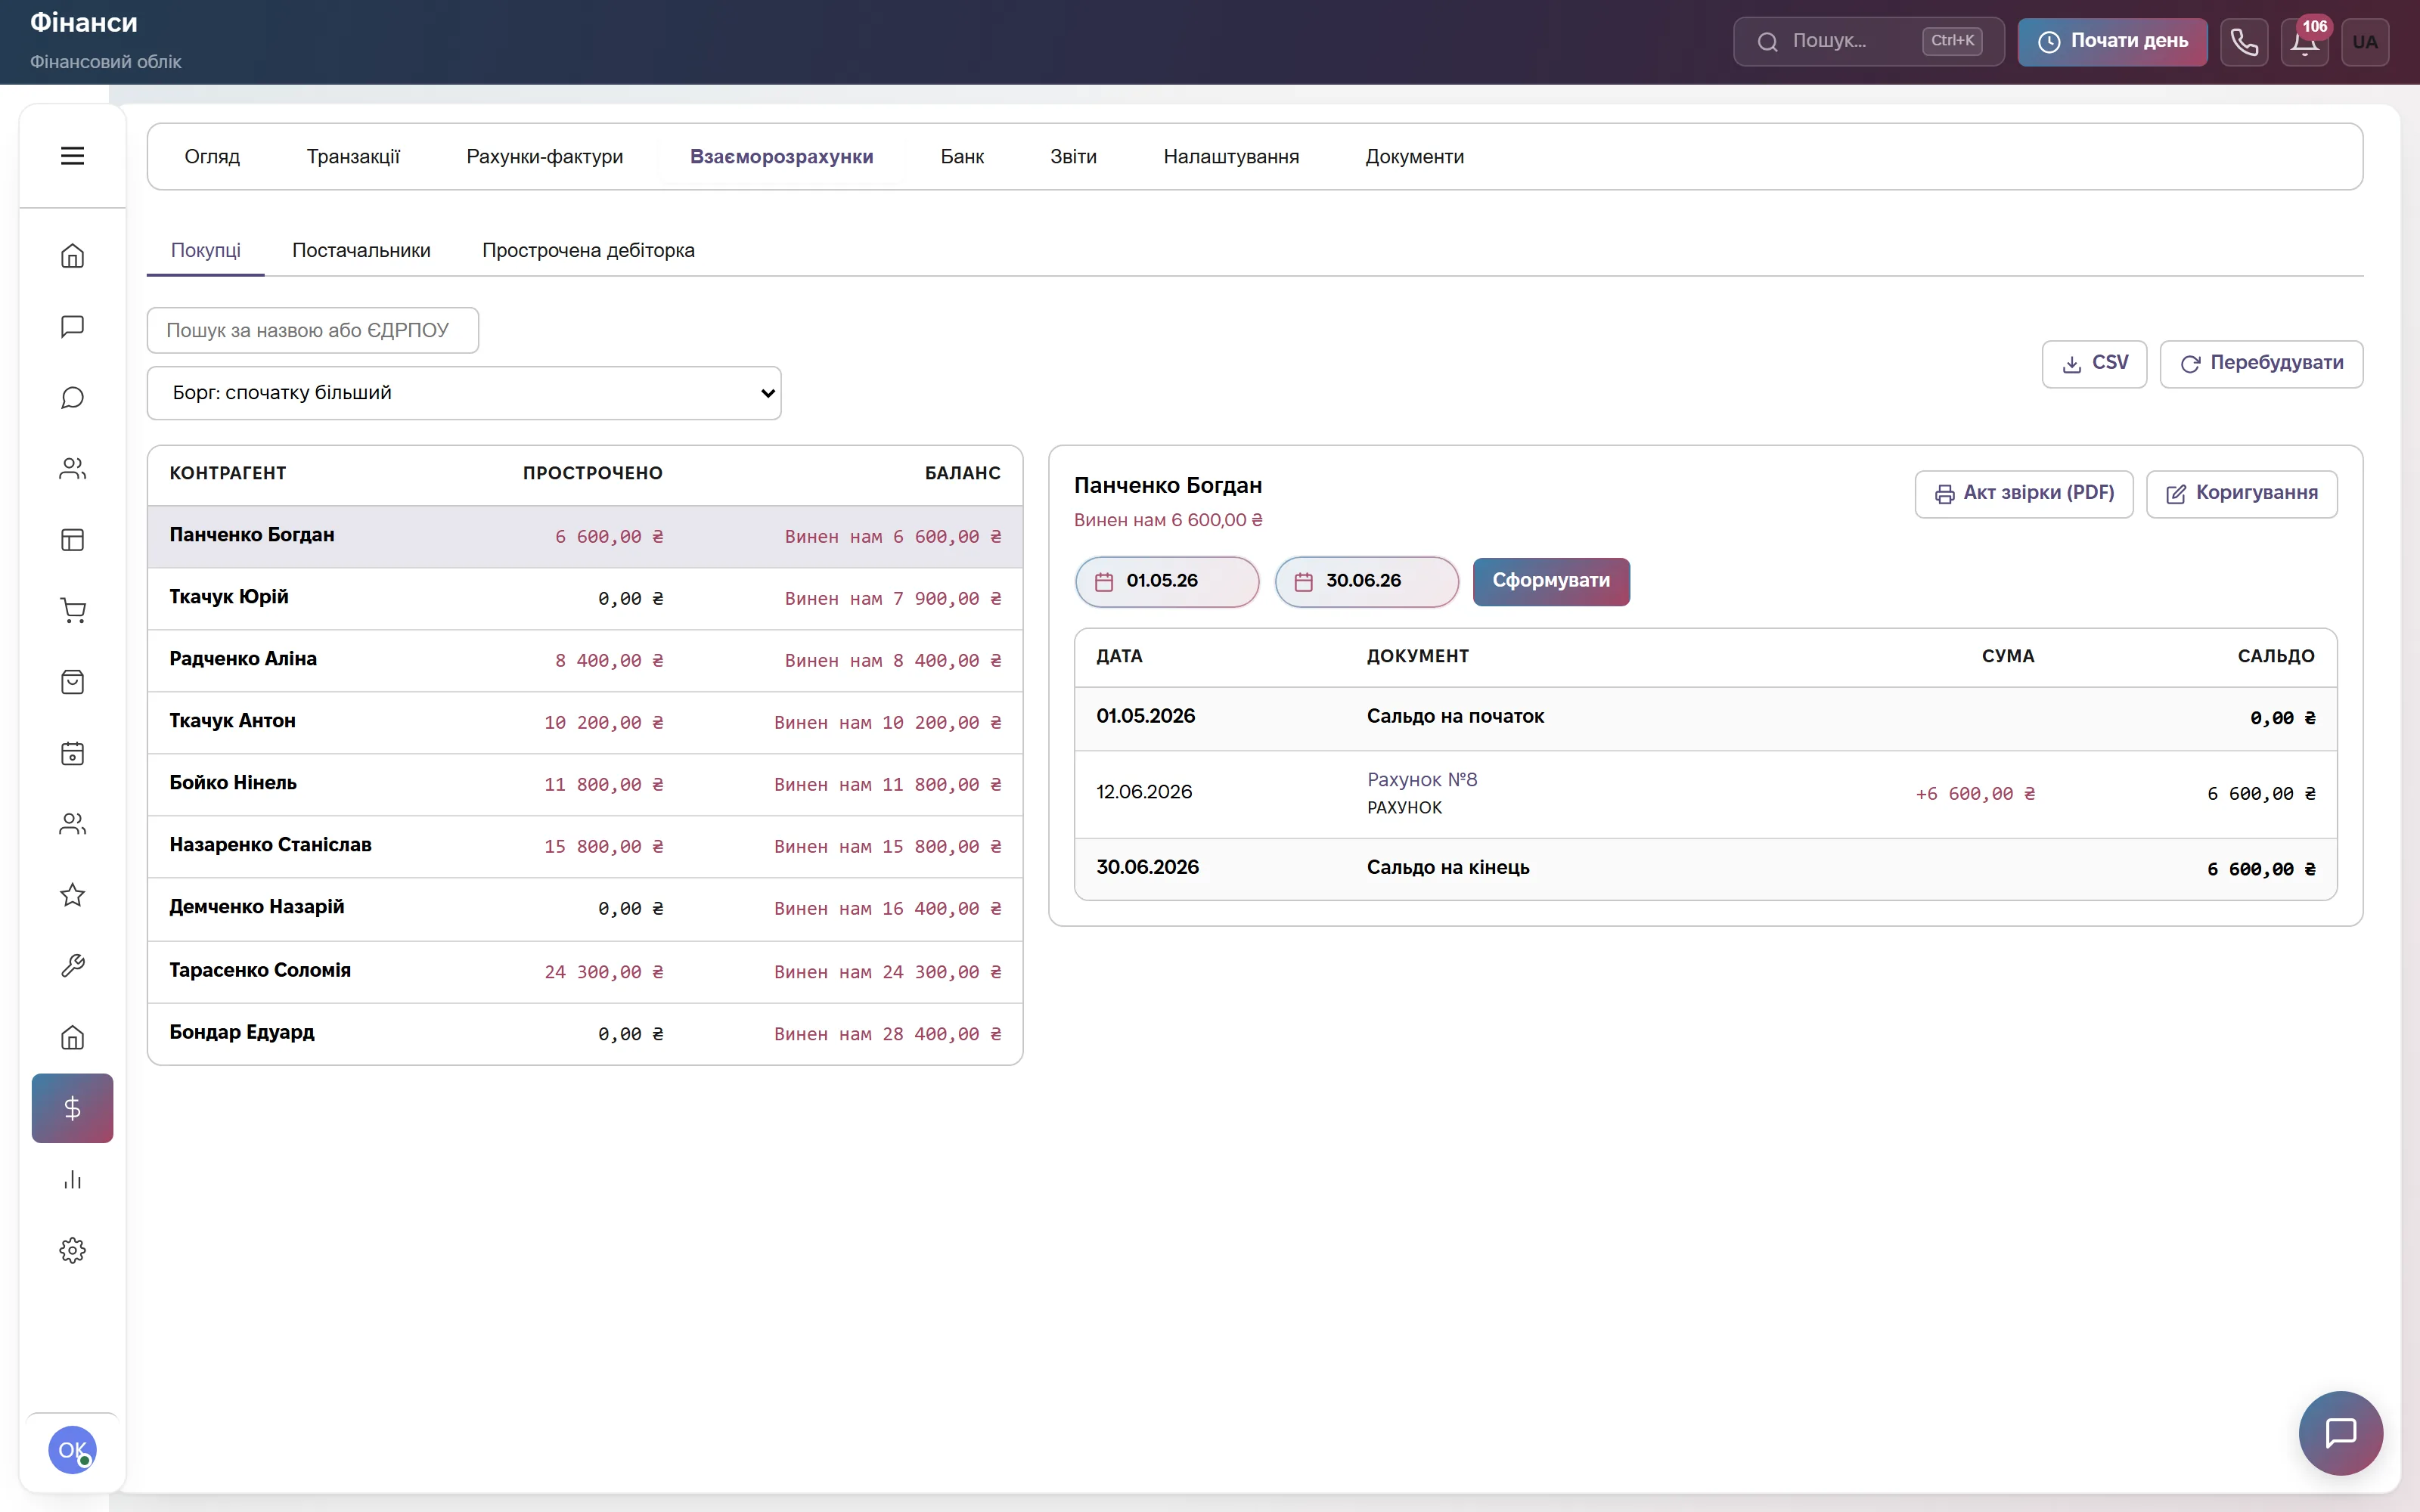Image resolution: width=2420 pixels, height=1512 pixels.
Task: Open the square message icon in the sidebar
Action: tap(72, 327)
